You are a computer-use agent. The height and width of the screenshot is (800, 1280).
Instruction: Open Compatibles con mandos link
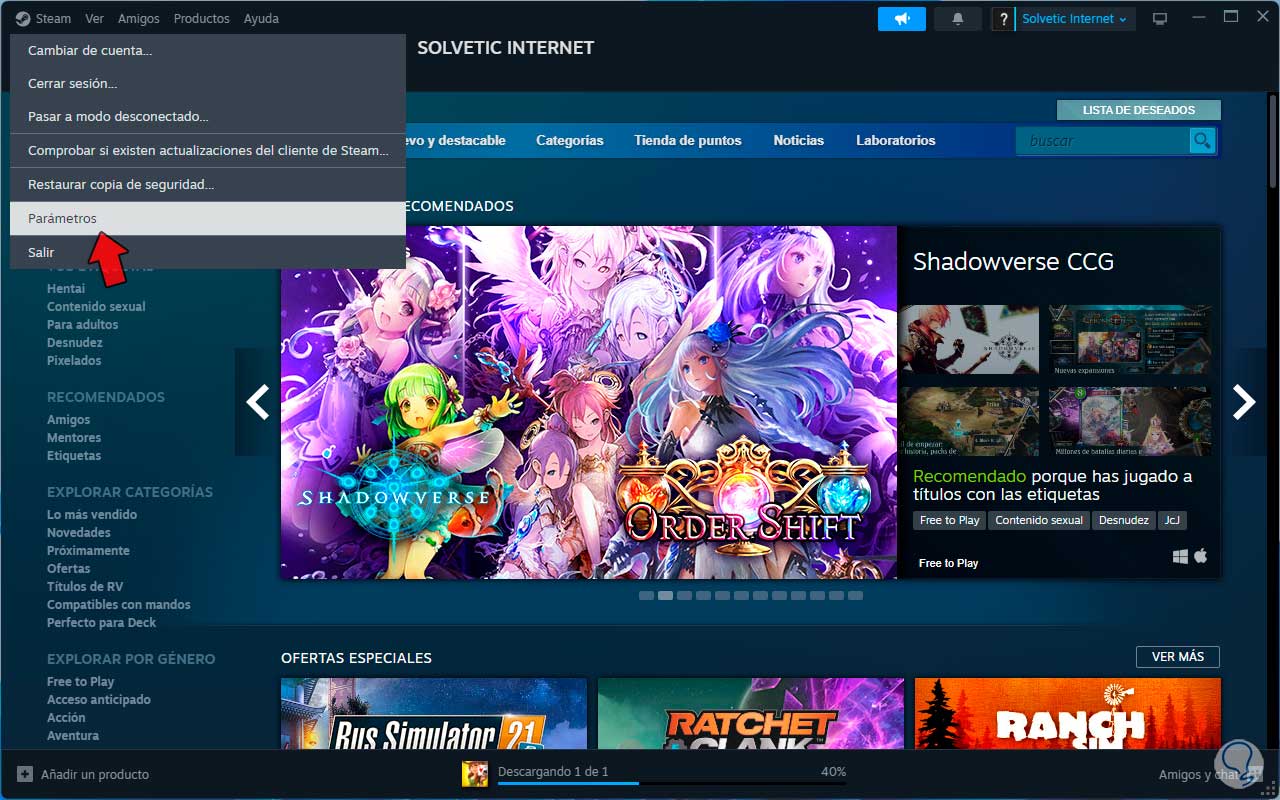pos(119,605)
